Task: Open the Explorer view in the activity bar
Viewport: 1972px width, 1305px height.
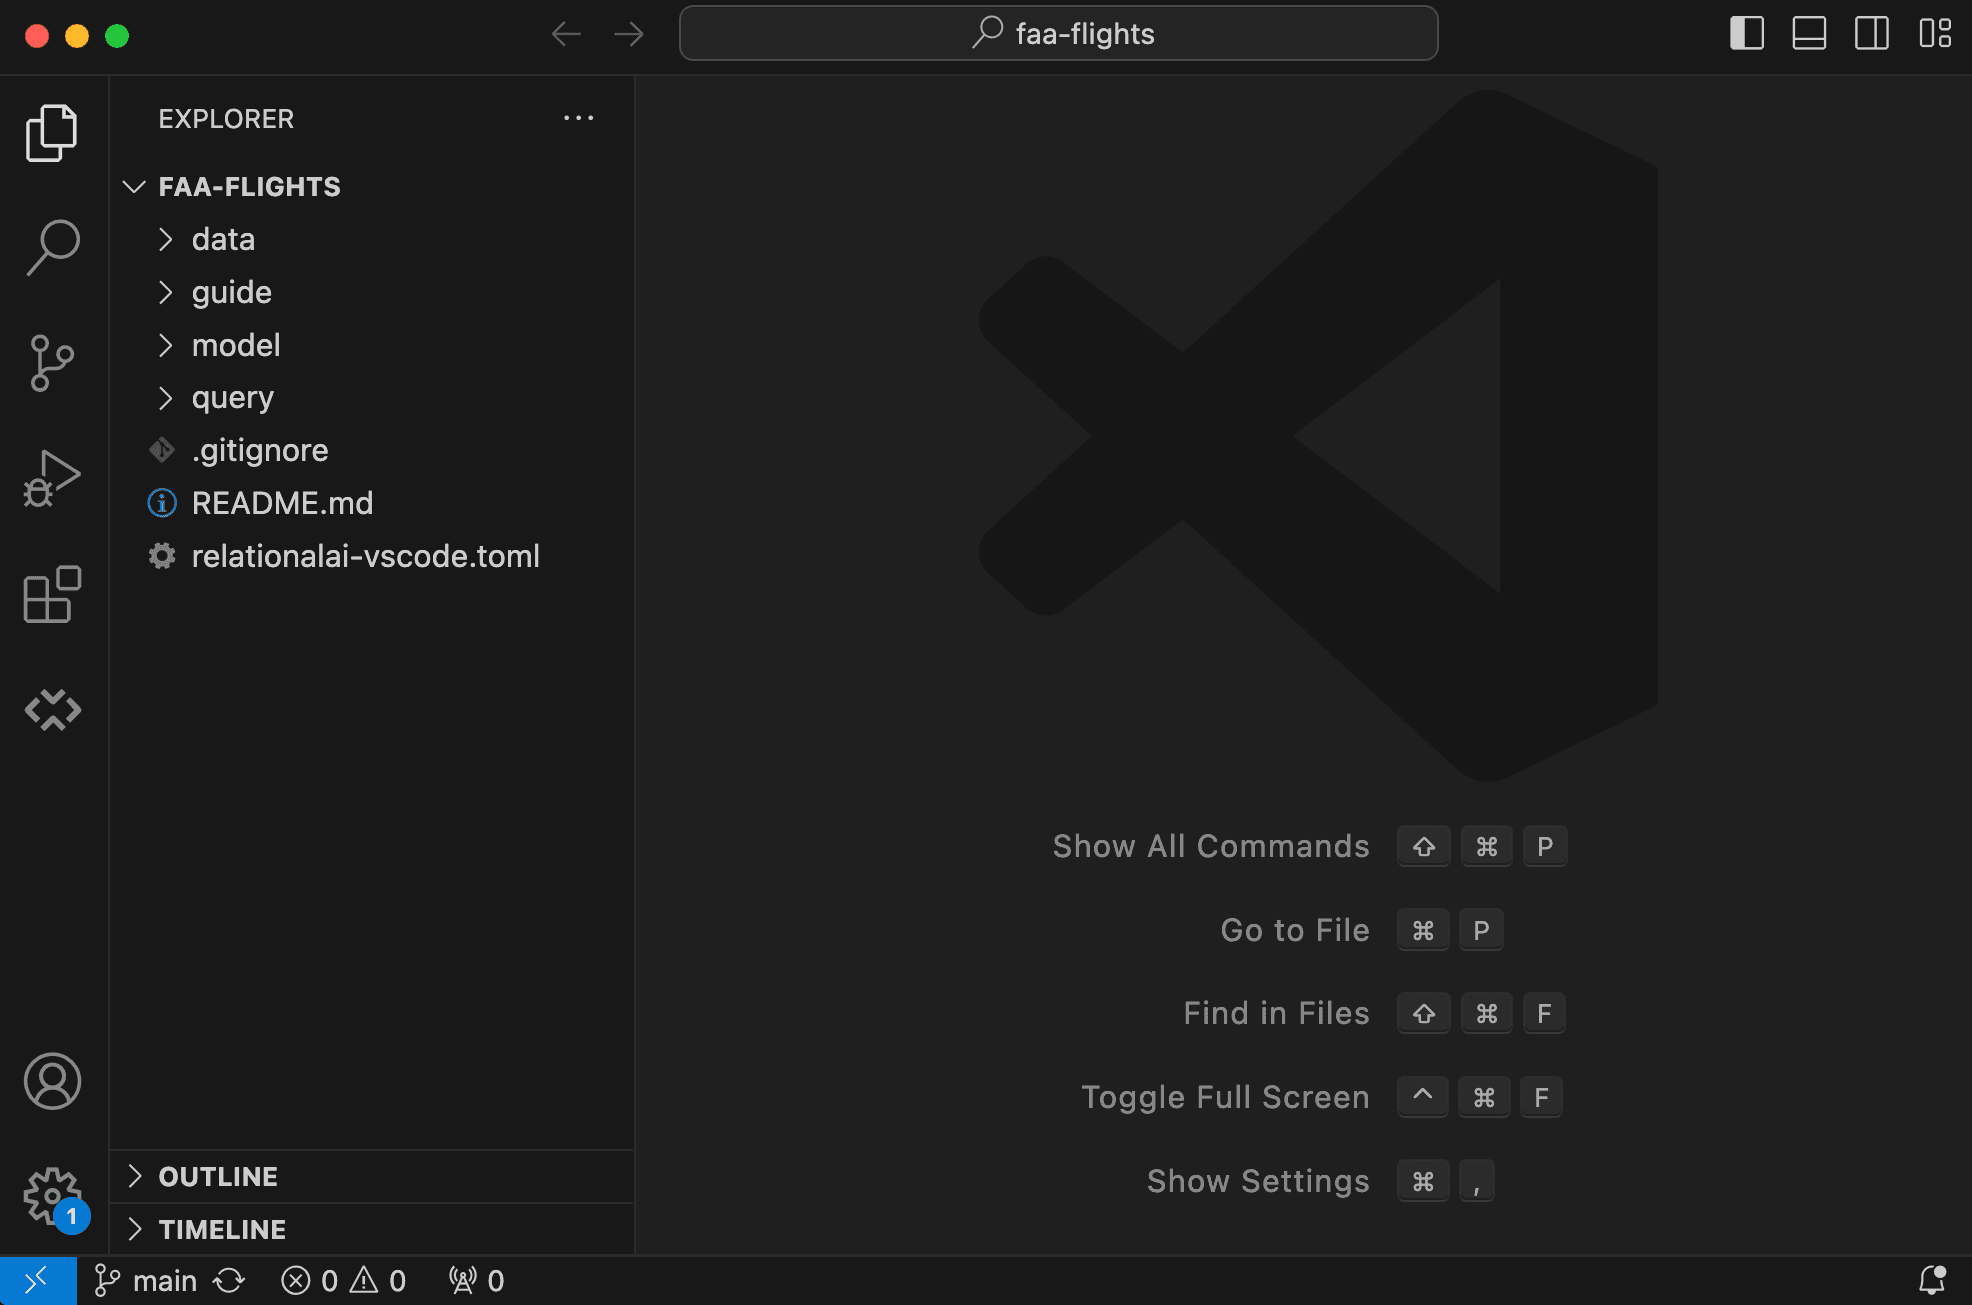Action: pyautogui.click(x=52, y=133)
